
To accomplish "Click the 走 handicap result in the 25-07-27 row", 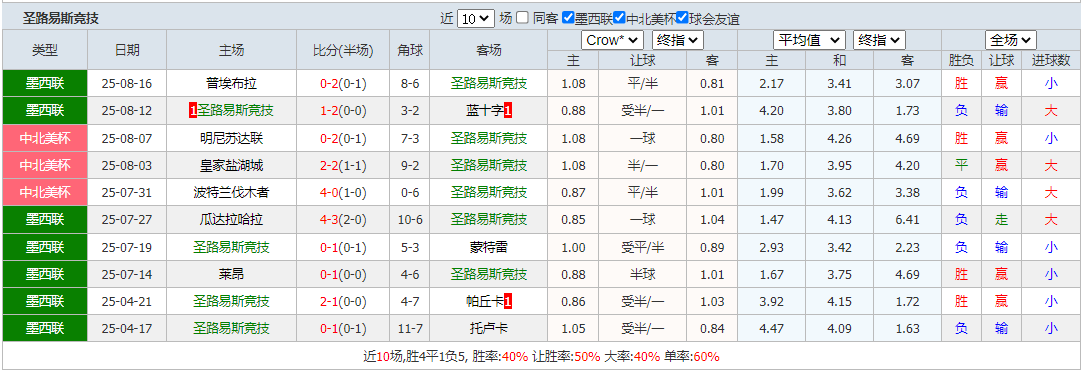I will pyautogui.click(x=1001, y=220).
